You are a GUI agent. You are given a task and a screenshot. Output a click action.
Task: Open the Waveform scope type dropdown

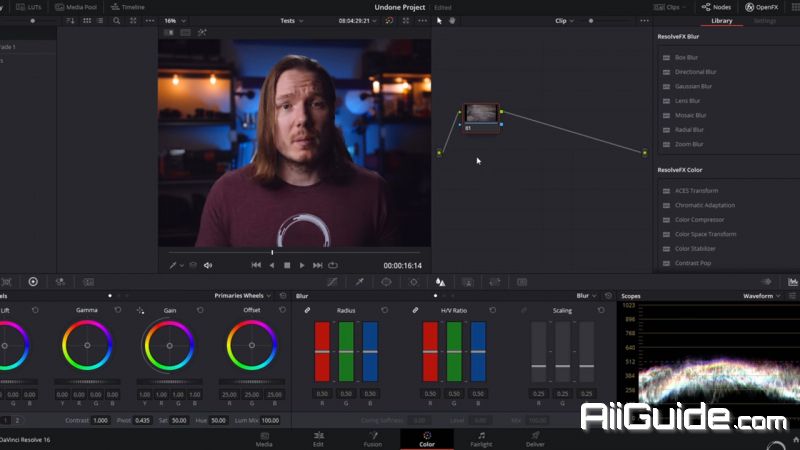pyautogui.click(x=761, y=296)
